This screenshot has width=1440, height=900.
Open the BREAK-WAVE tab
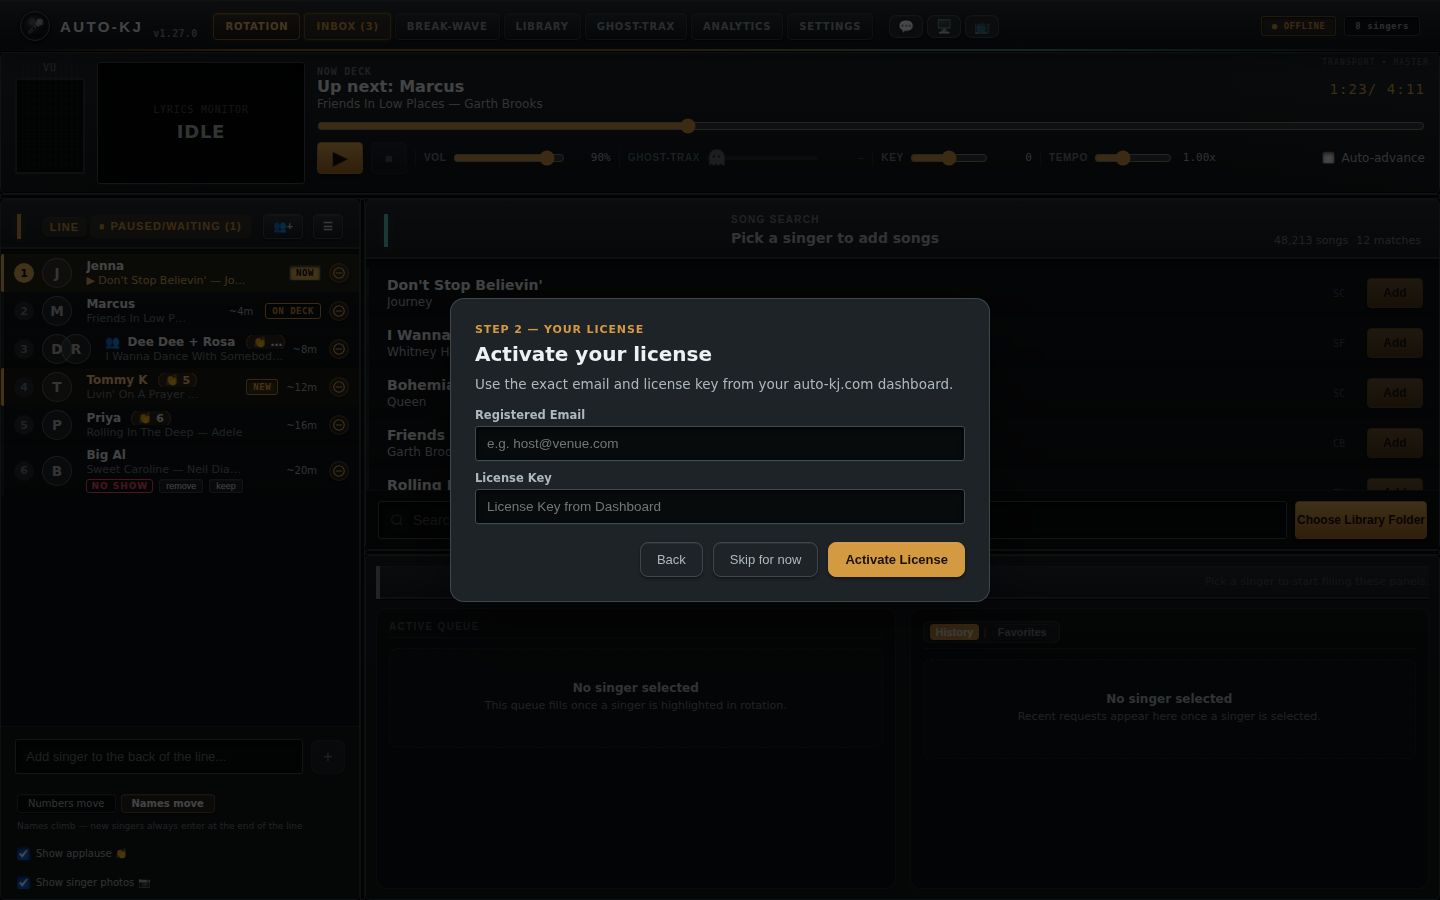click(447, 26)
